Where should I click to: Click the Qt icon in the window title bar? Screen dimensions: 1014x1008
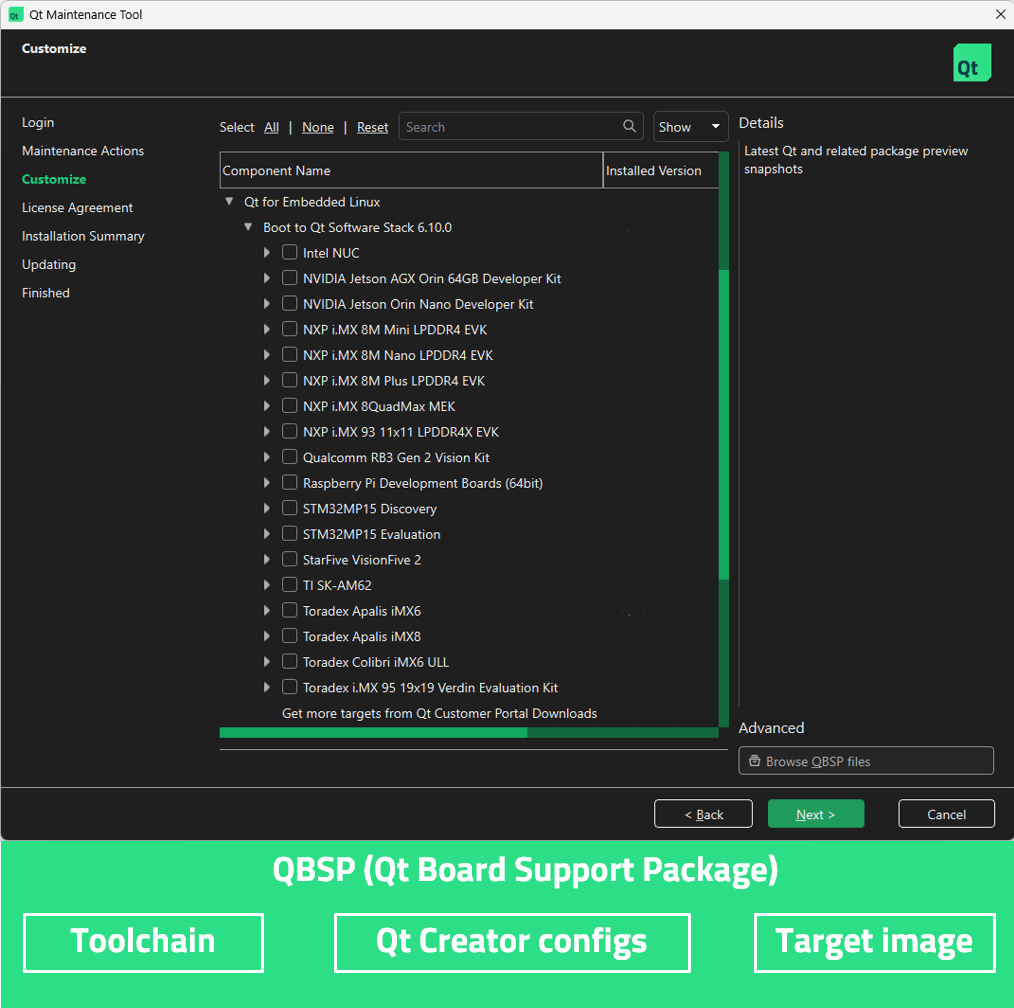click(x=14, y=14)
